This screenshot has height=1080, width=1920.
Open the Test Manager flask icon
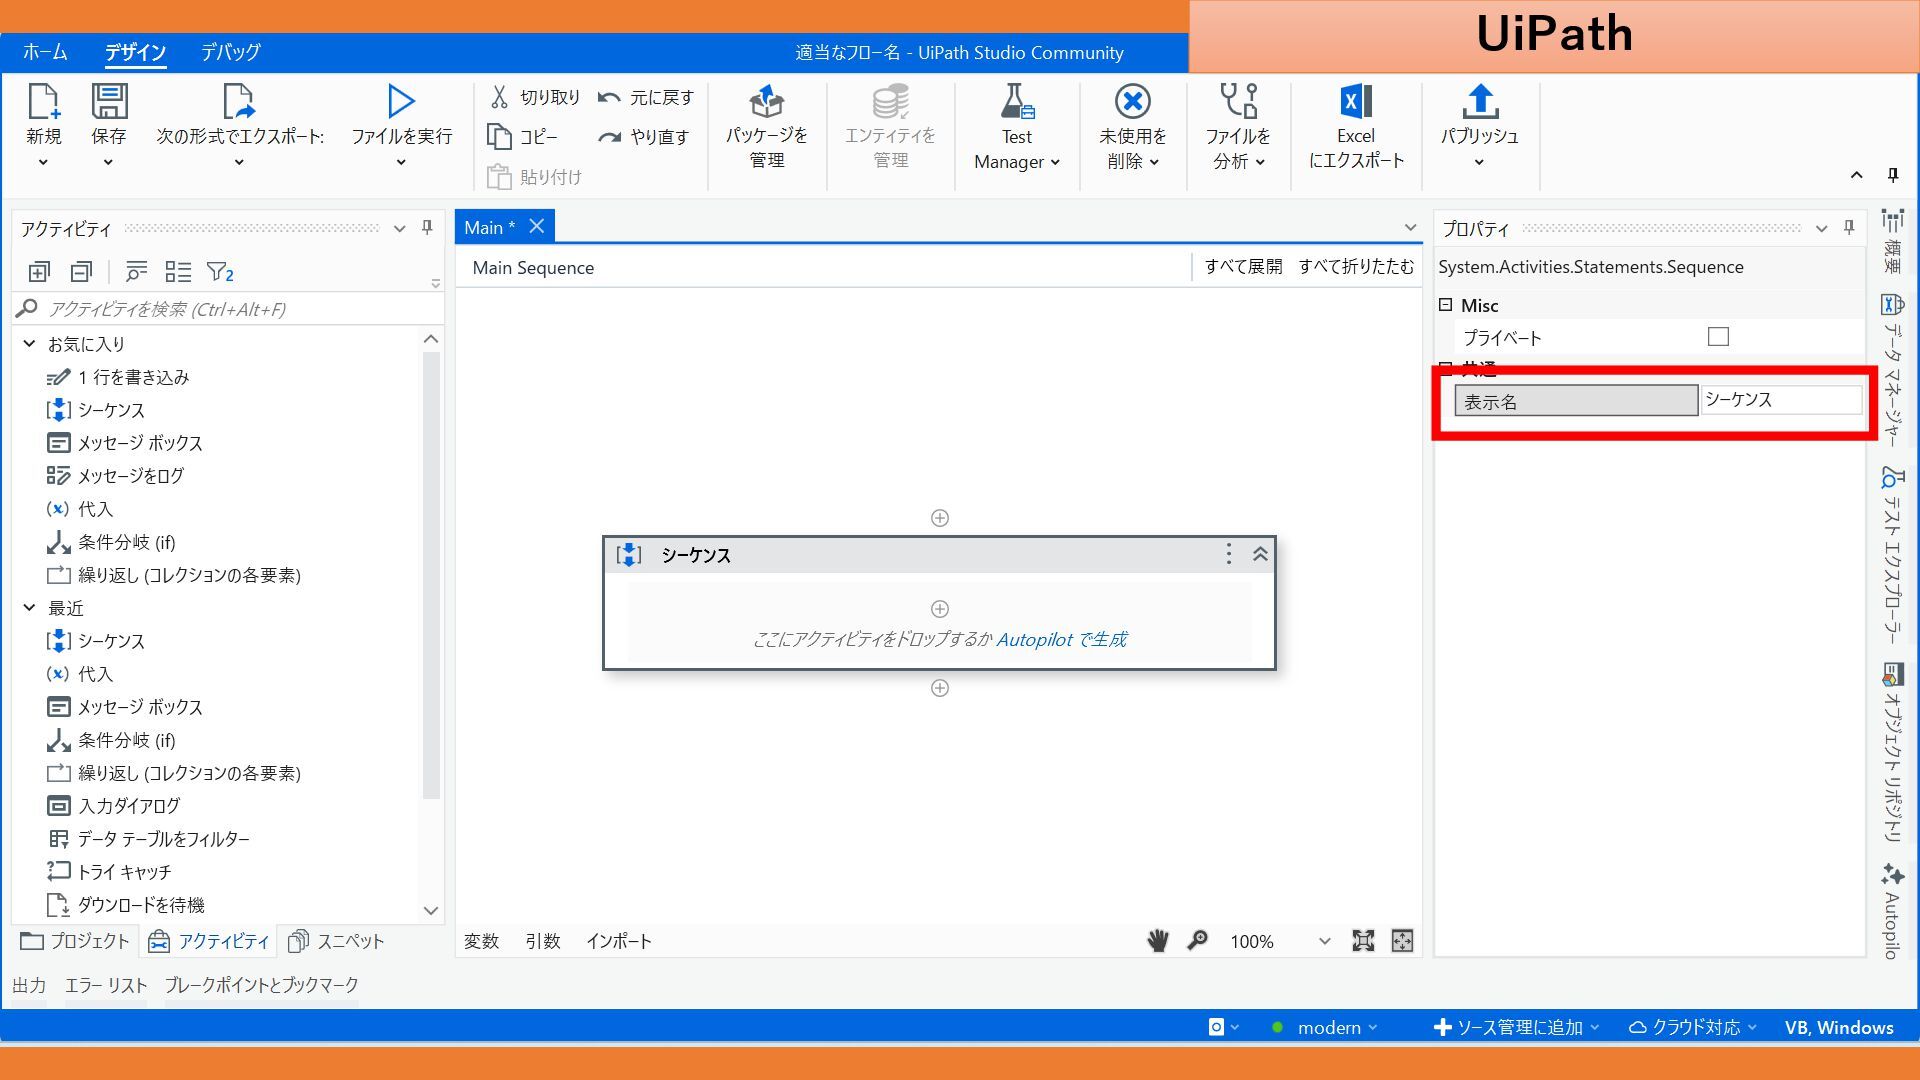pos(1016,102)
